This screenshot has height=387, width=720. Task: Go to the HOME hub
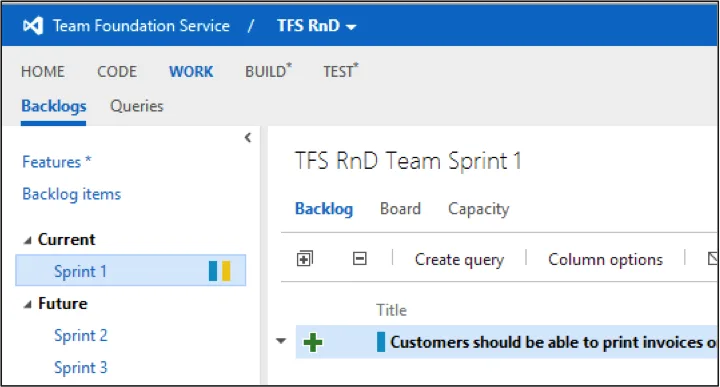43,72
